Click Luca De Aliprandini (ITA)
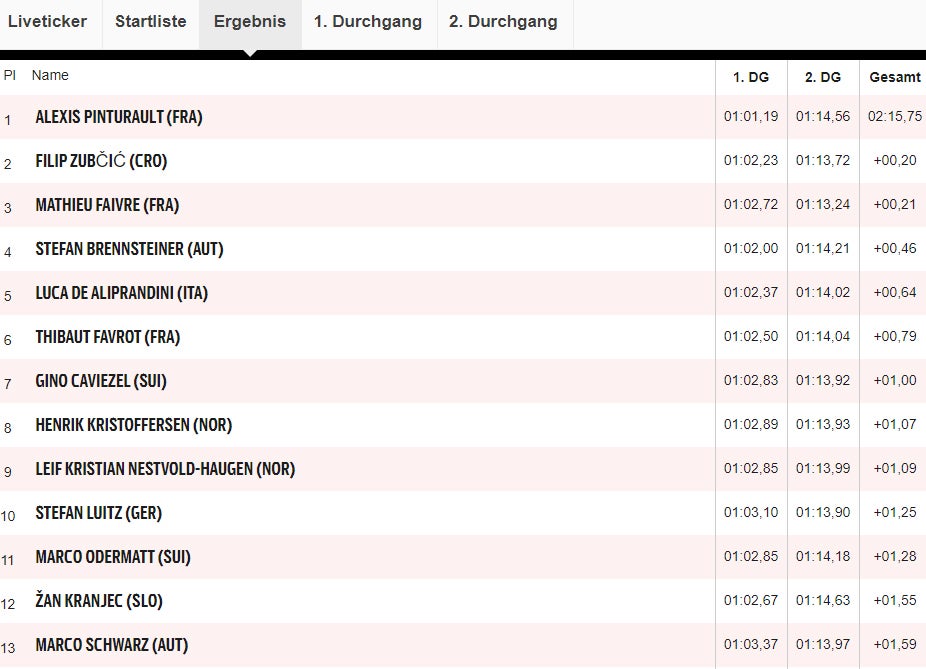This screenshot has width=926, height=669. (121, 293)
